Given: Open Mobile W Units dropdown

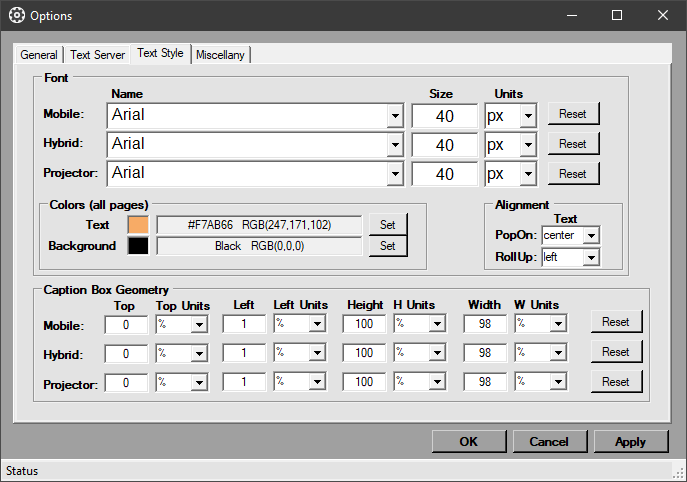Looking at the screenshot, I should click(558, 324).
